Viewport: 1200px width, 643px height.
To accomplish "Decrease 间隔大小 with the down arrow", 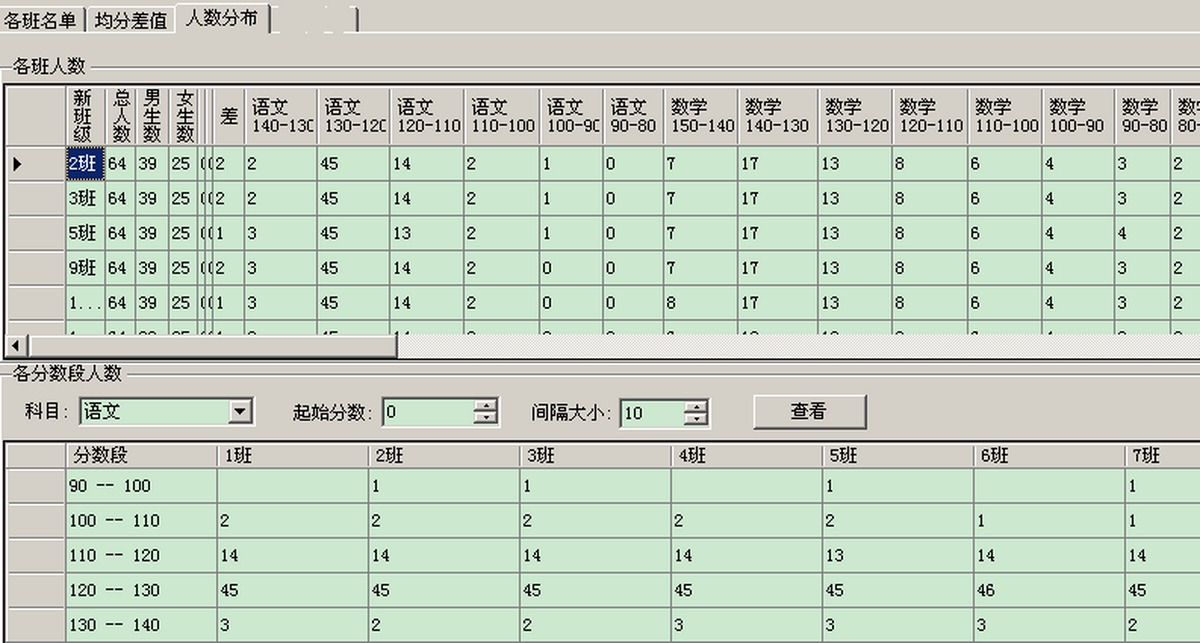I will point(697,417).
